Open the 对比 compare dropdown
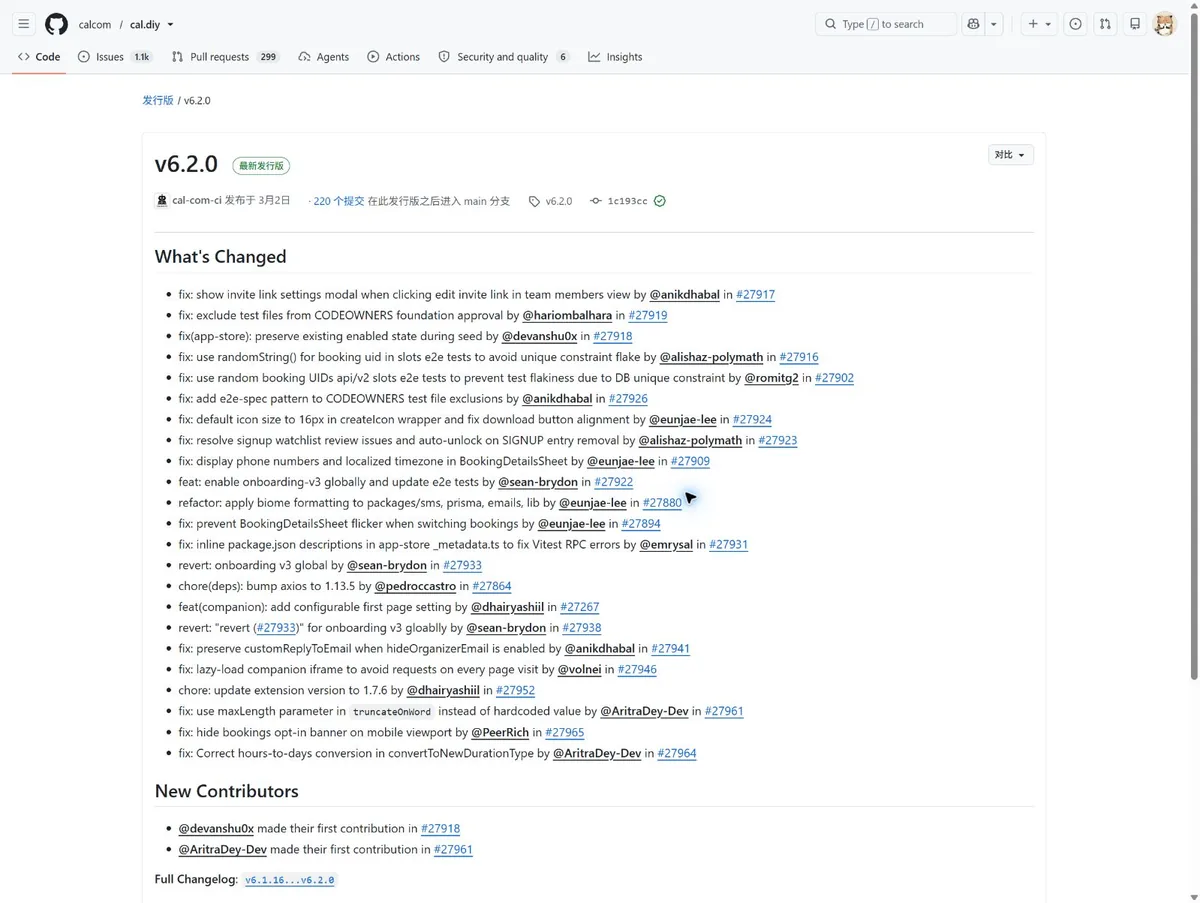 point(1010,155)
